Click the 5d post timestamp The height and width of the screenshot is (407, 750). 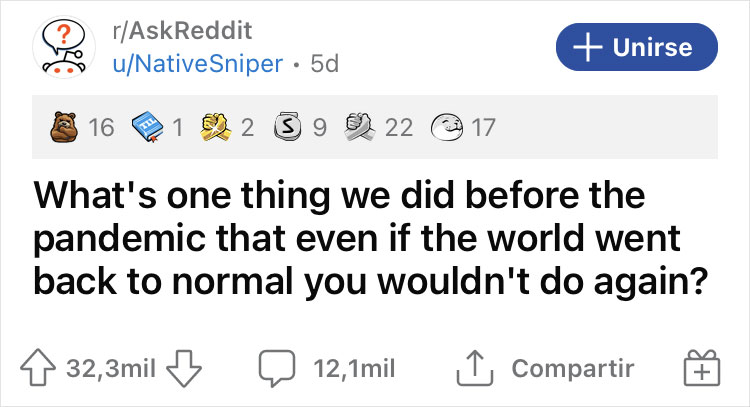[x=324, y=63]
